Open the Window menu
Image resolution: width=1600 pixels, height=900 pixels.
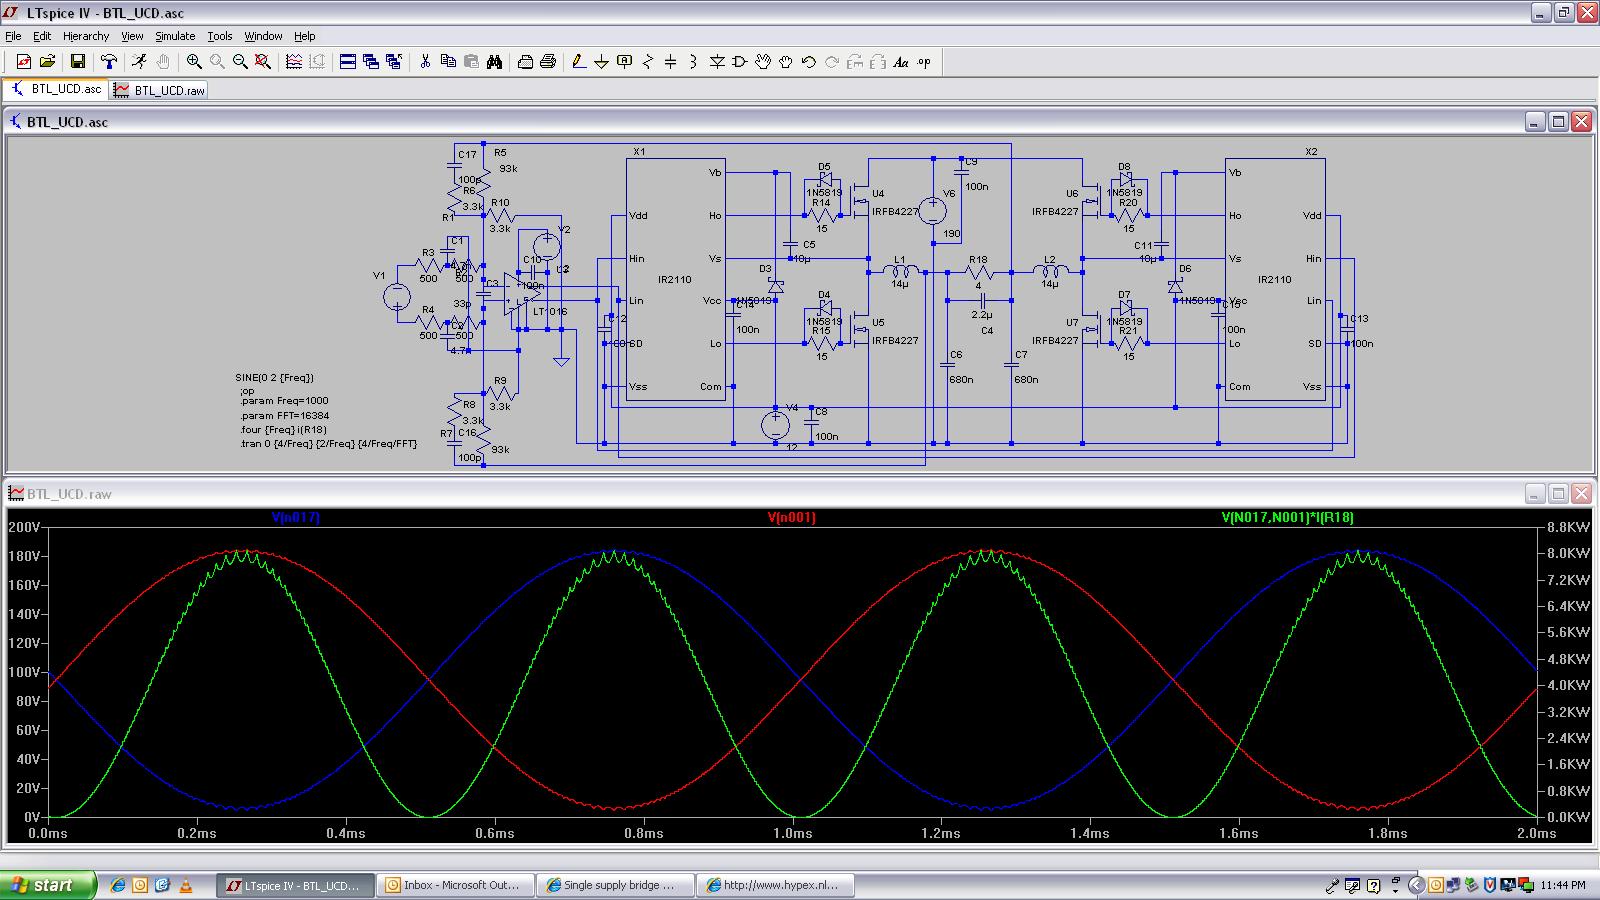click(x=263, y=36)
